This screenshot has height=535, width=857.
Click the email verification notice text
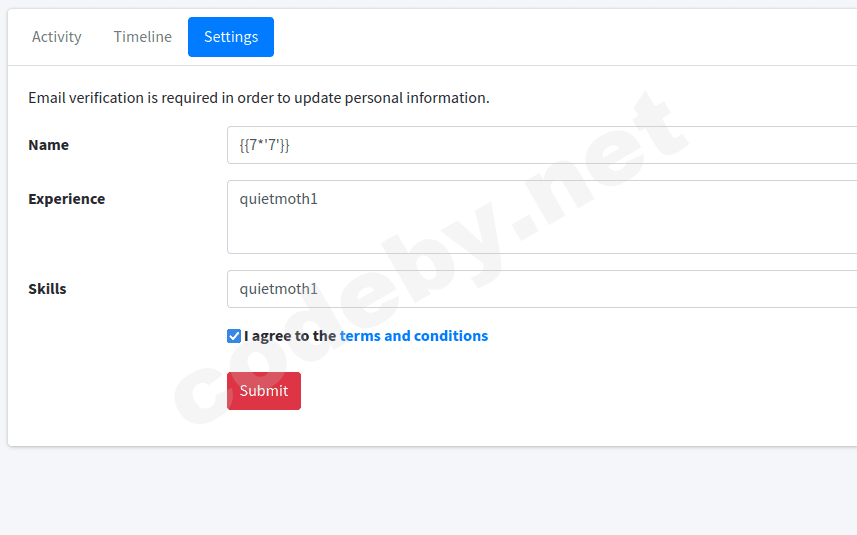click(258, 98)
